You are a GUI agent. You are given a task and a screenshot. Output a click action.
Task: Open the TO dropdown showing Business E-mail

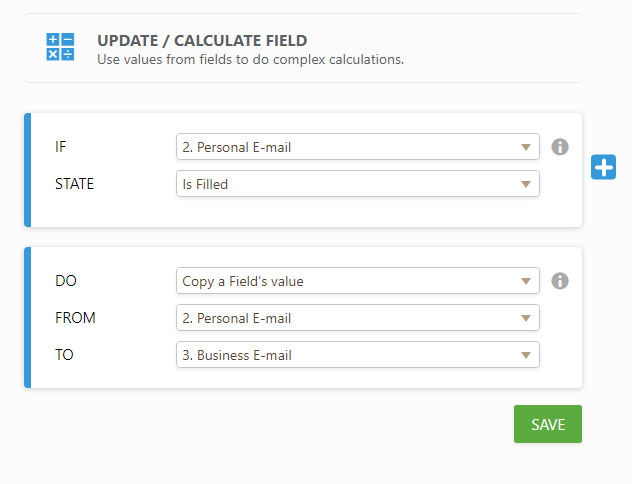pyautogui.click(x=357, y=355)
